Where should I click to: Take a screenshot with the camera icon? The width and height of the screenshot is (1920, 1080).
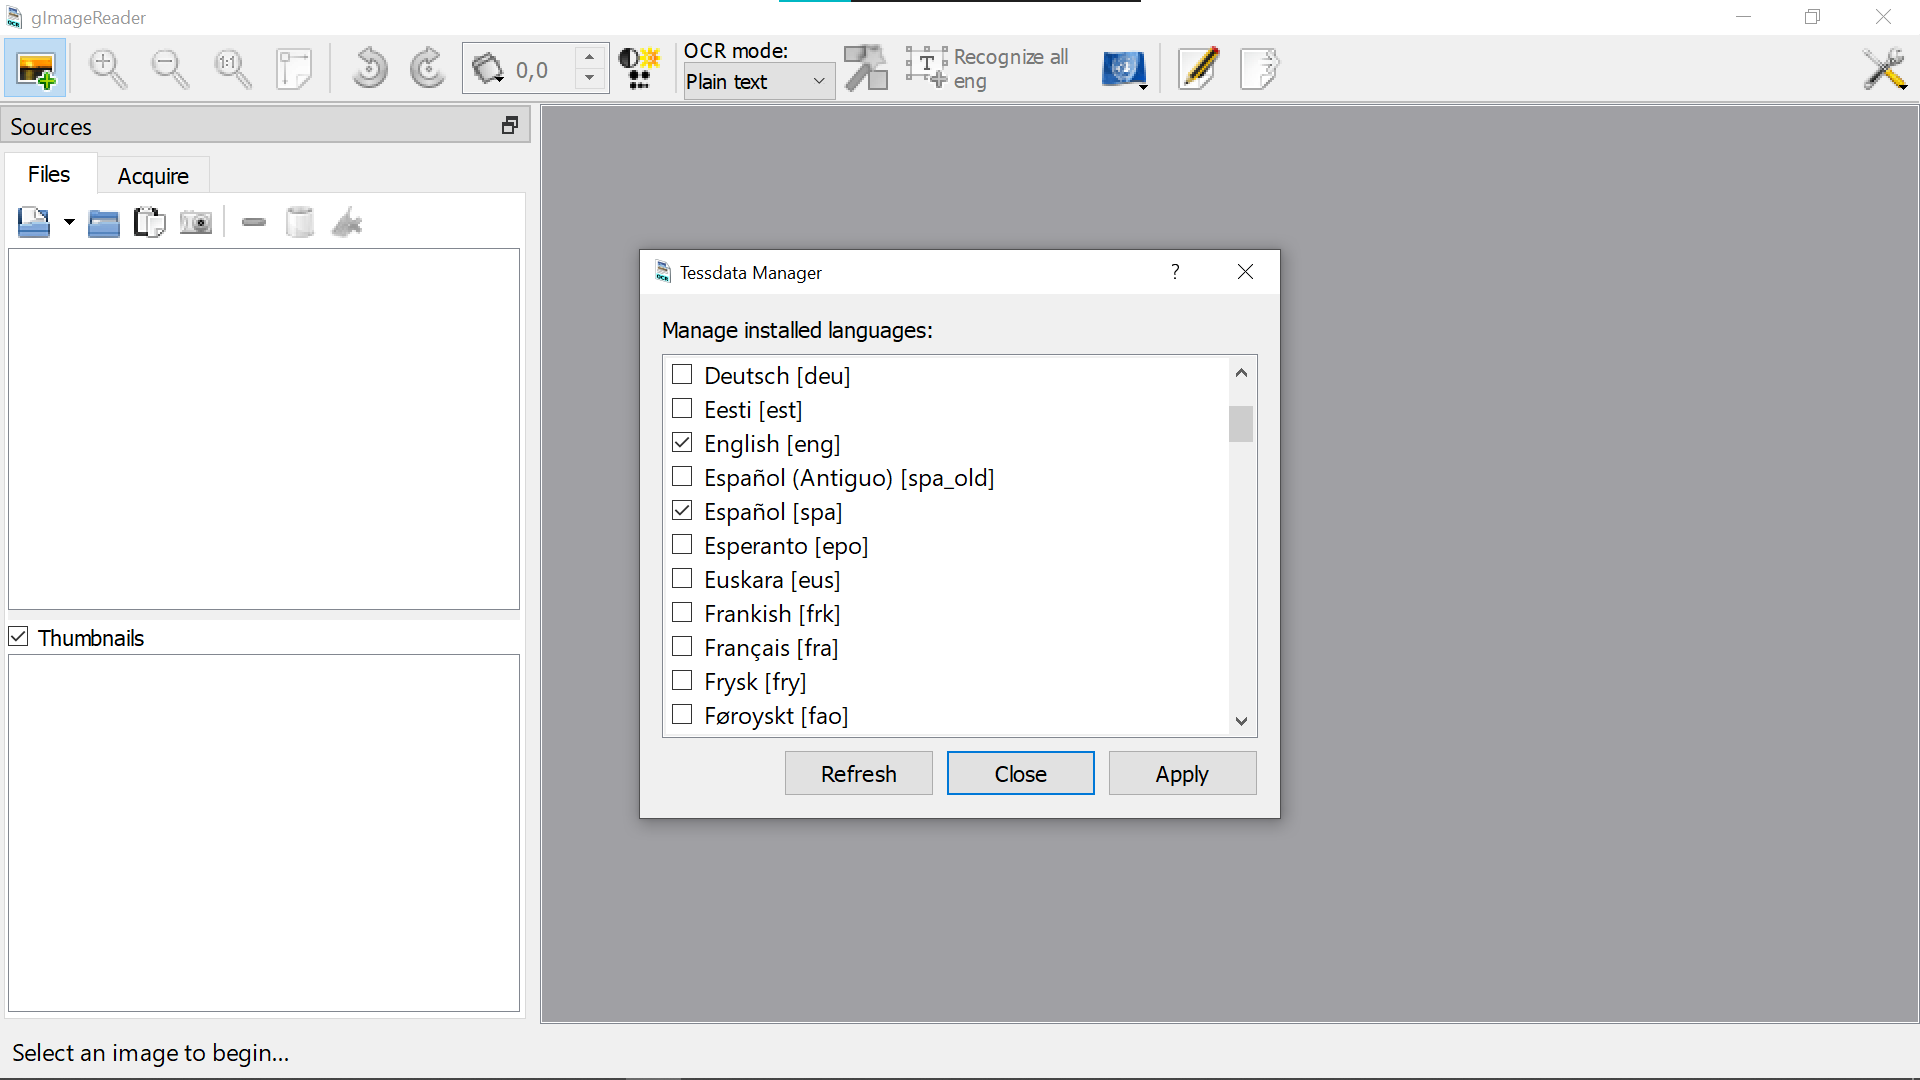coord(196,221)
